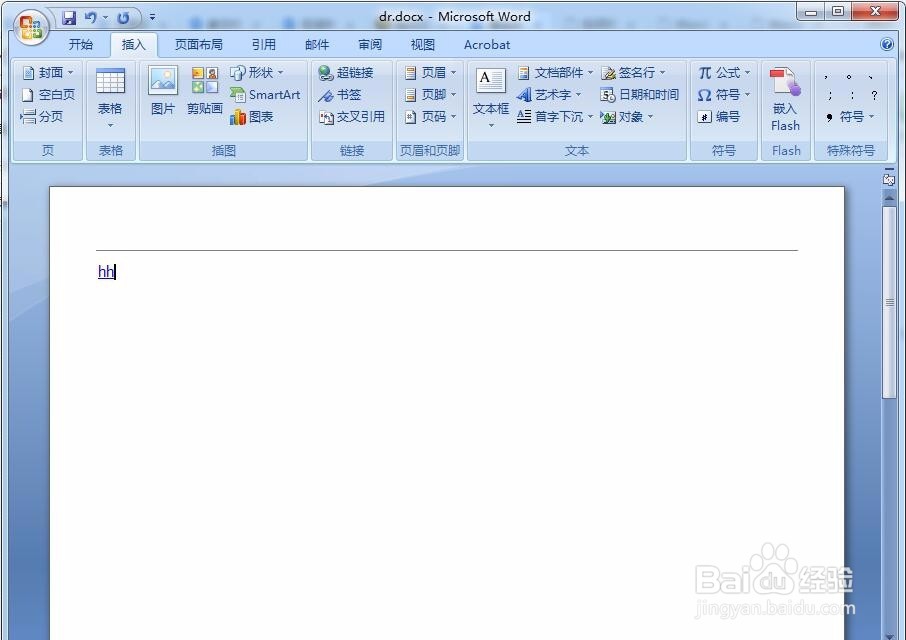Insert a chart with 图表

point(251,117)
